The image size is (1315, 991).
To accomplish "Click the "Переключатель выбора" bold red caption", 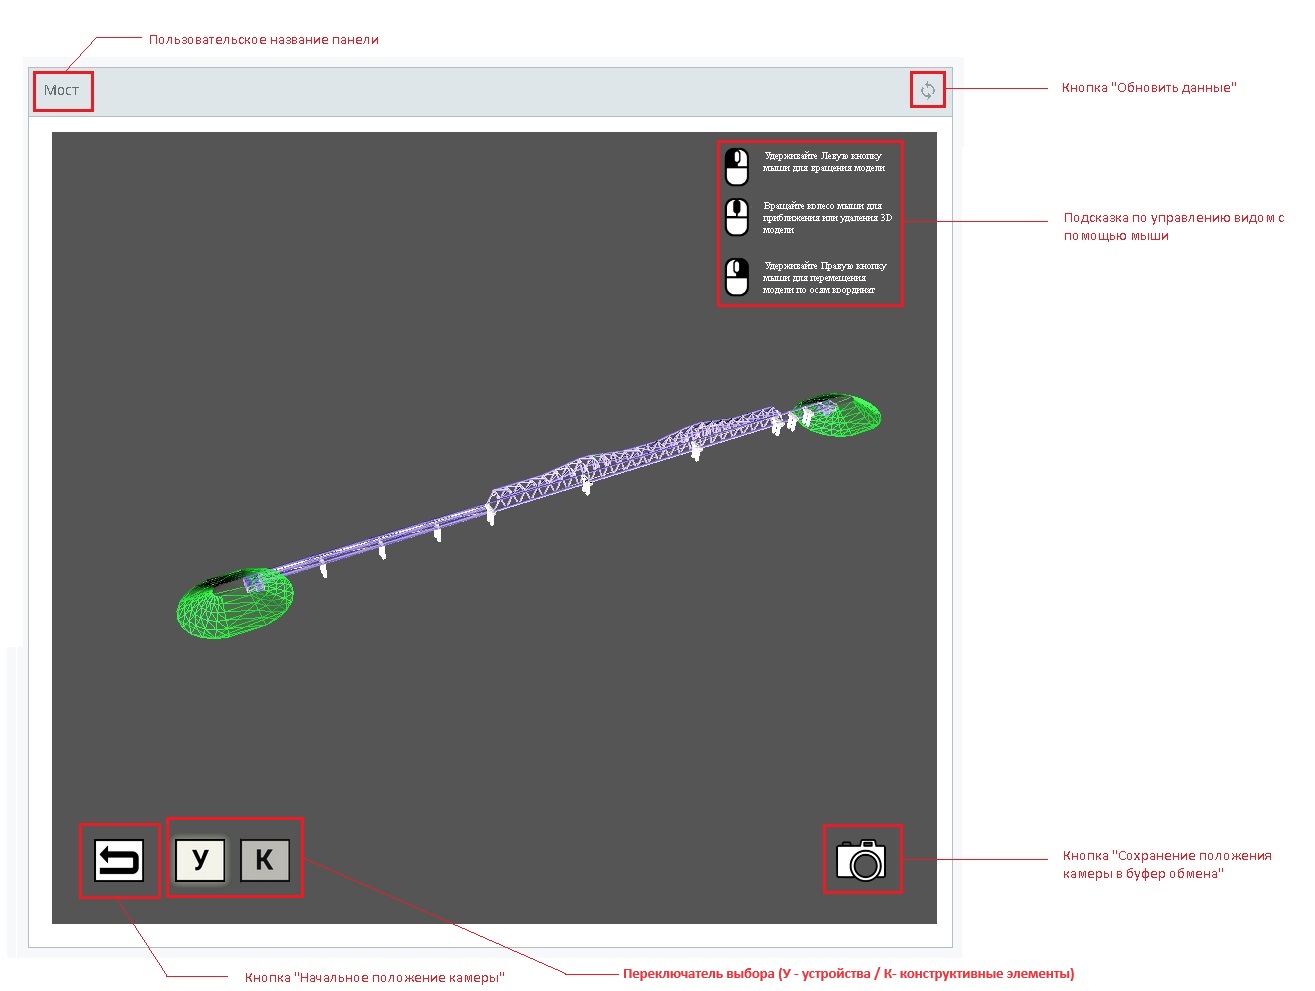I will (x=848, y=973).
